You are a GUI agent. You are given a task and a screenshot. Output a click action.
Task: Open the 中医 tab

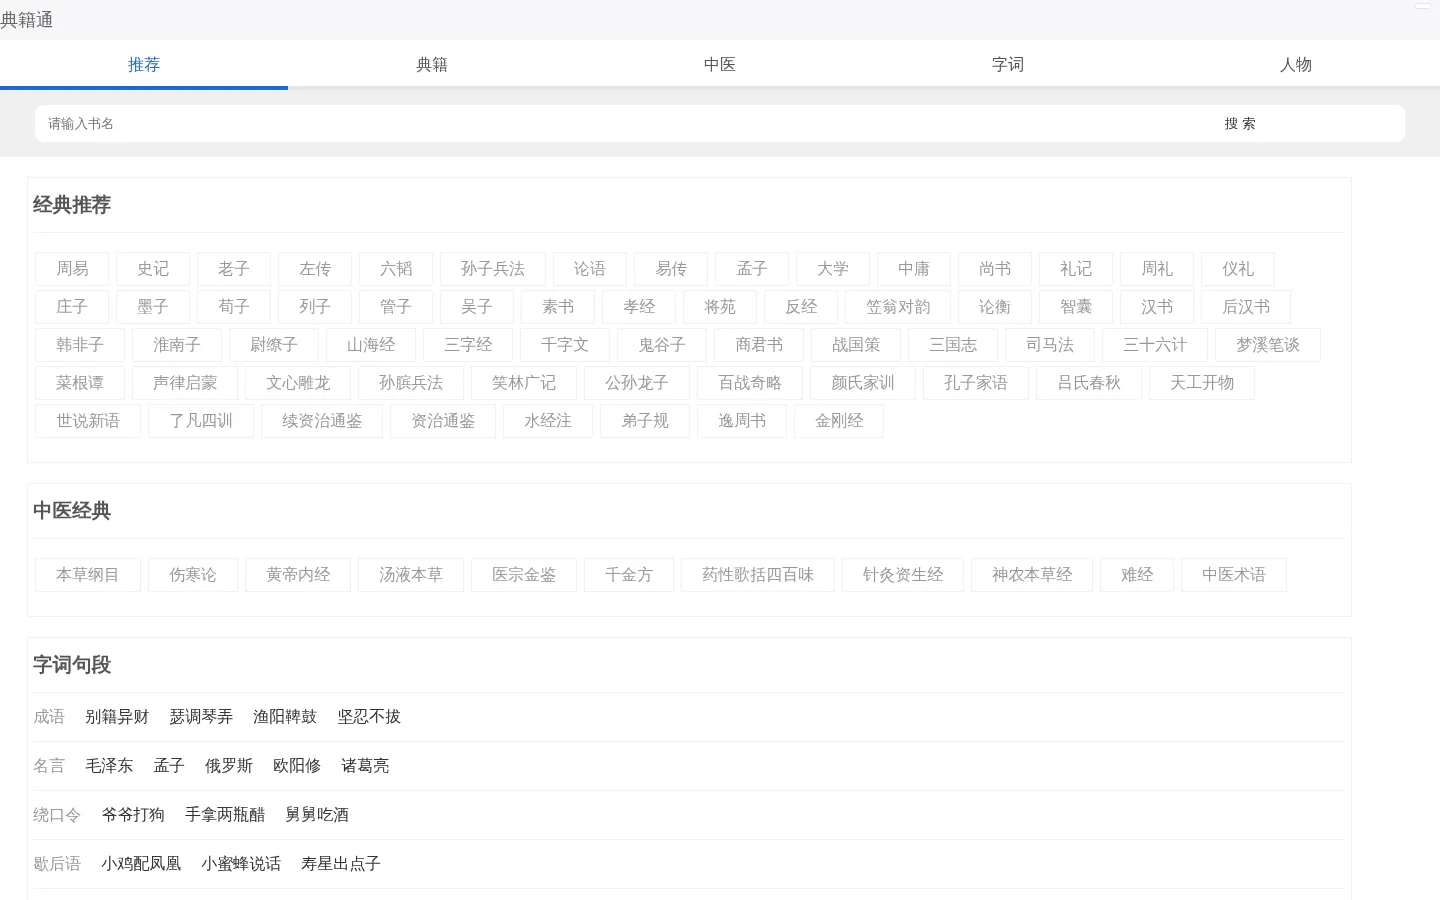pyautogui.click(x=720, y=64)
